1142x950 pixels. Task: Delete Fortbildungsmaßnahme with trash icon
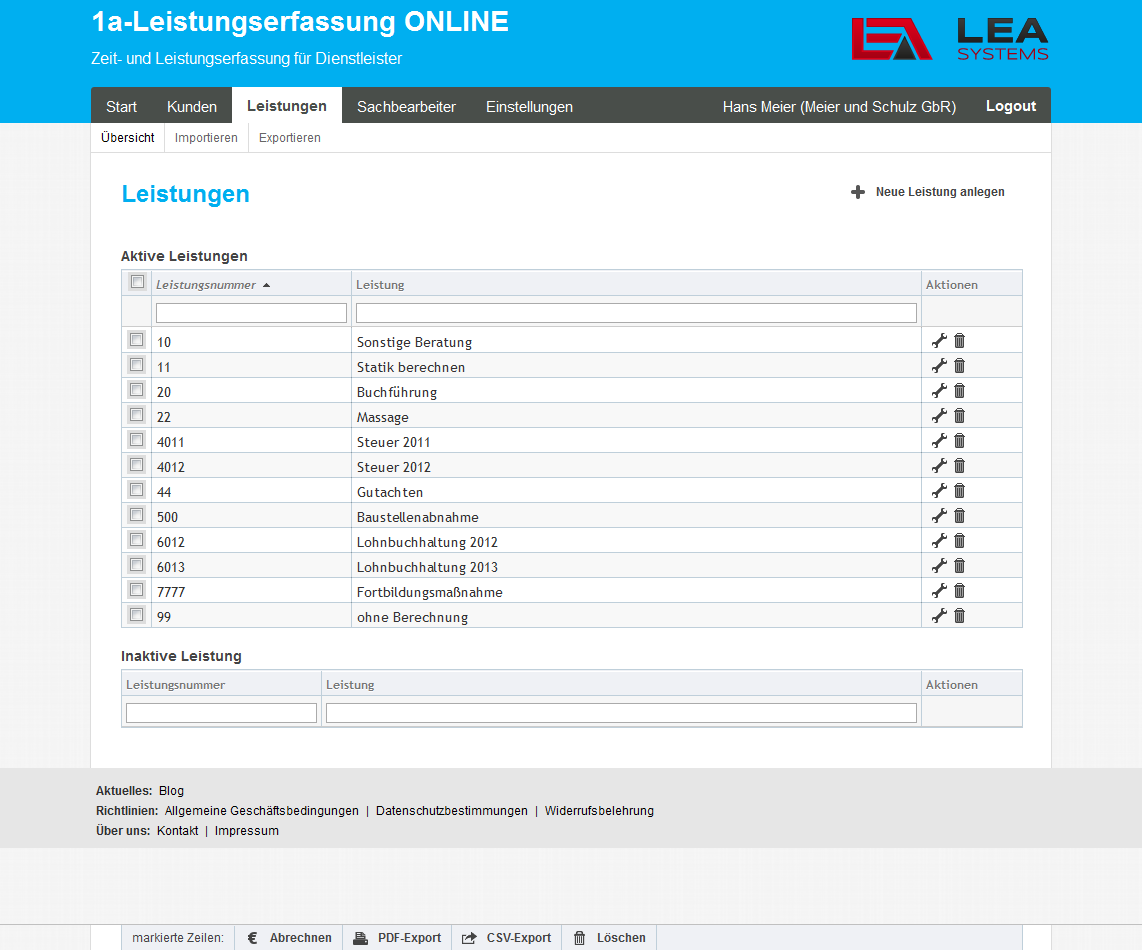click(x=959, y=590)
